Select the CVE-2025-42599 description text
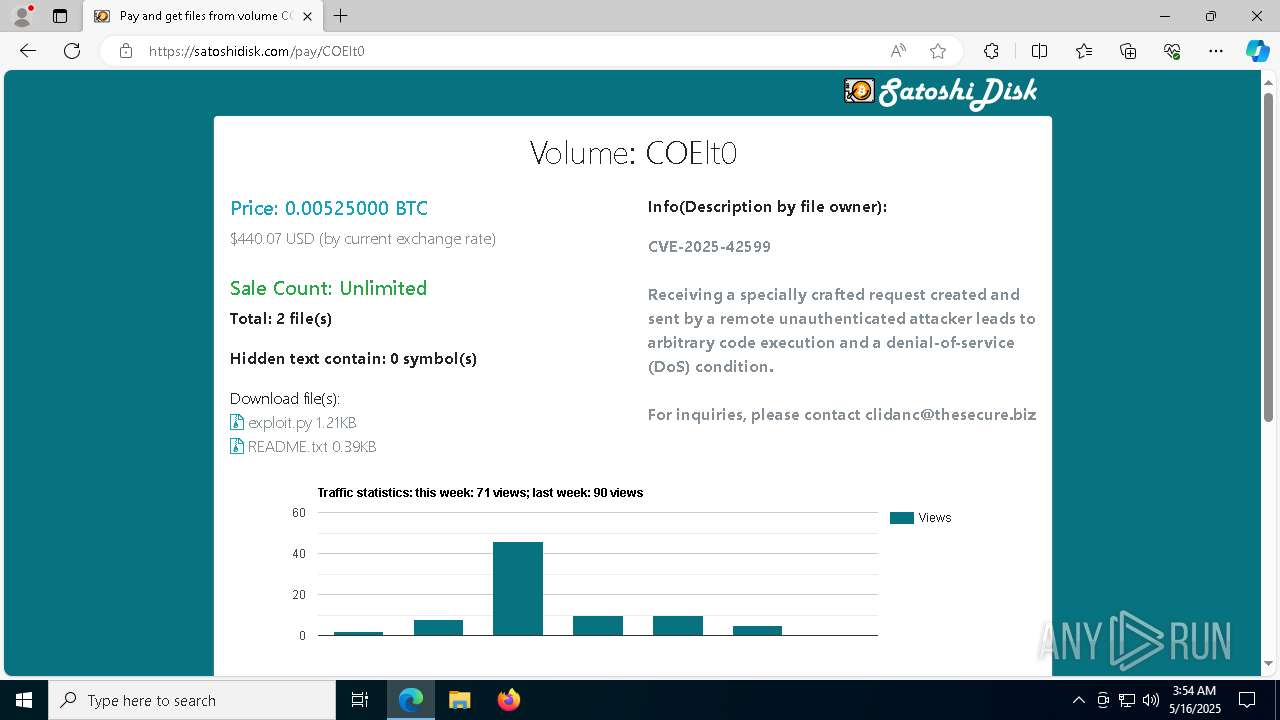This screenshot has height=720, width=1280. (709, 247)
